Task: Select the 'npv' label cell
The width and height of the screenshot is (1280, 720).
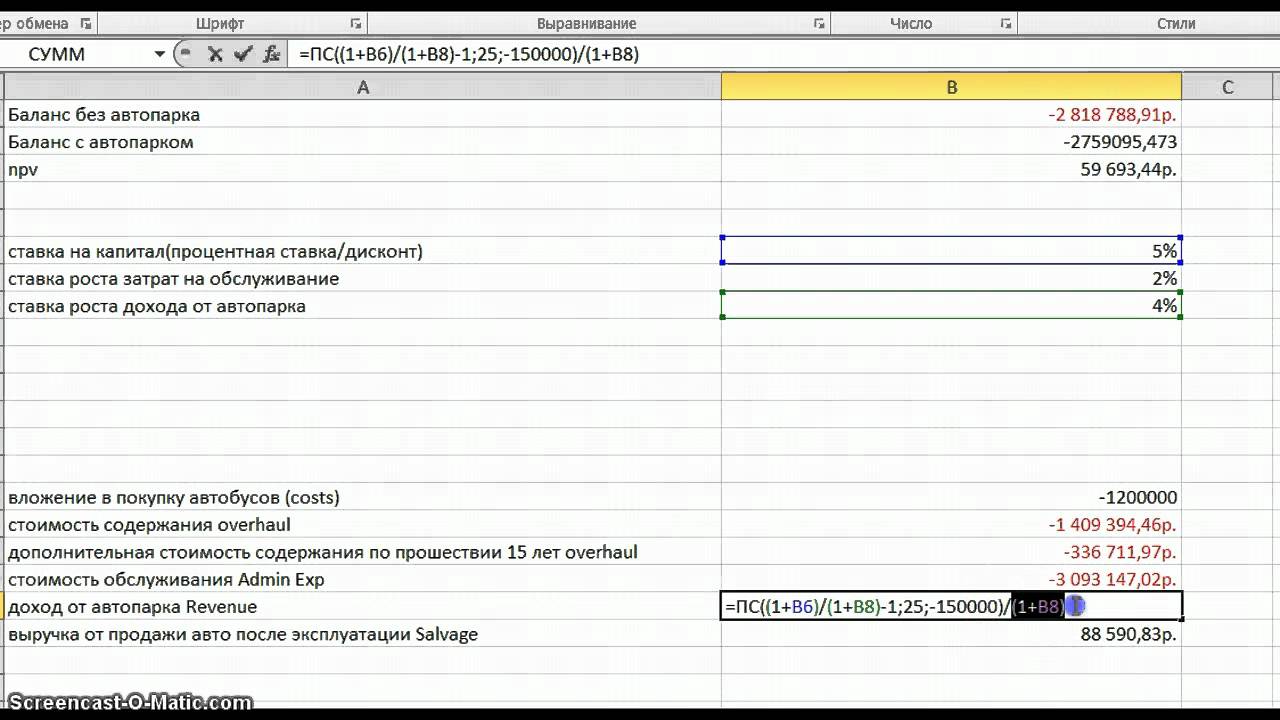Action: click(x=362, y=169)
